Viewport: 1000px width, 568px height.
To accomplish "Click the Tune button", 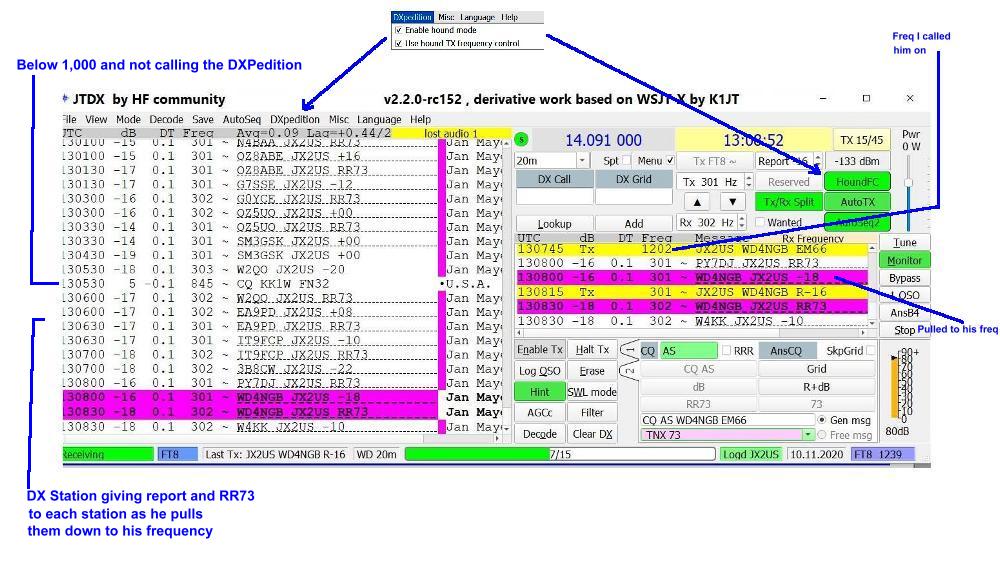I will coord(904,242).
